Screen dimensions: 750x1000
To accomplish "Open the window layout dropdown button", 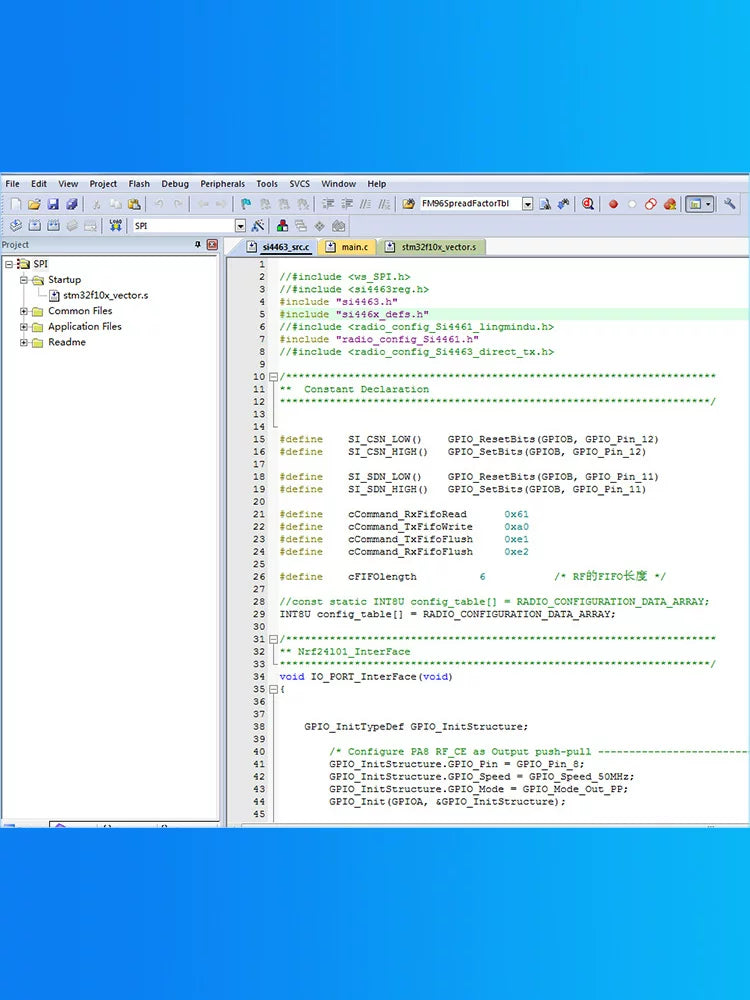I will (x=708, y=204).
